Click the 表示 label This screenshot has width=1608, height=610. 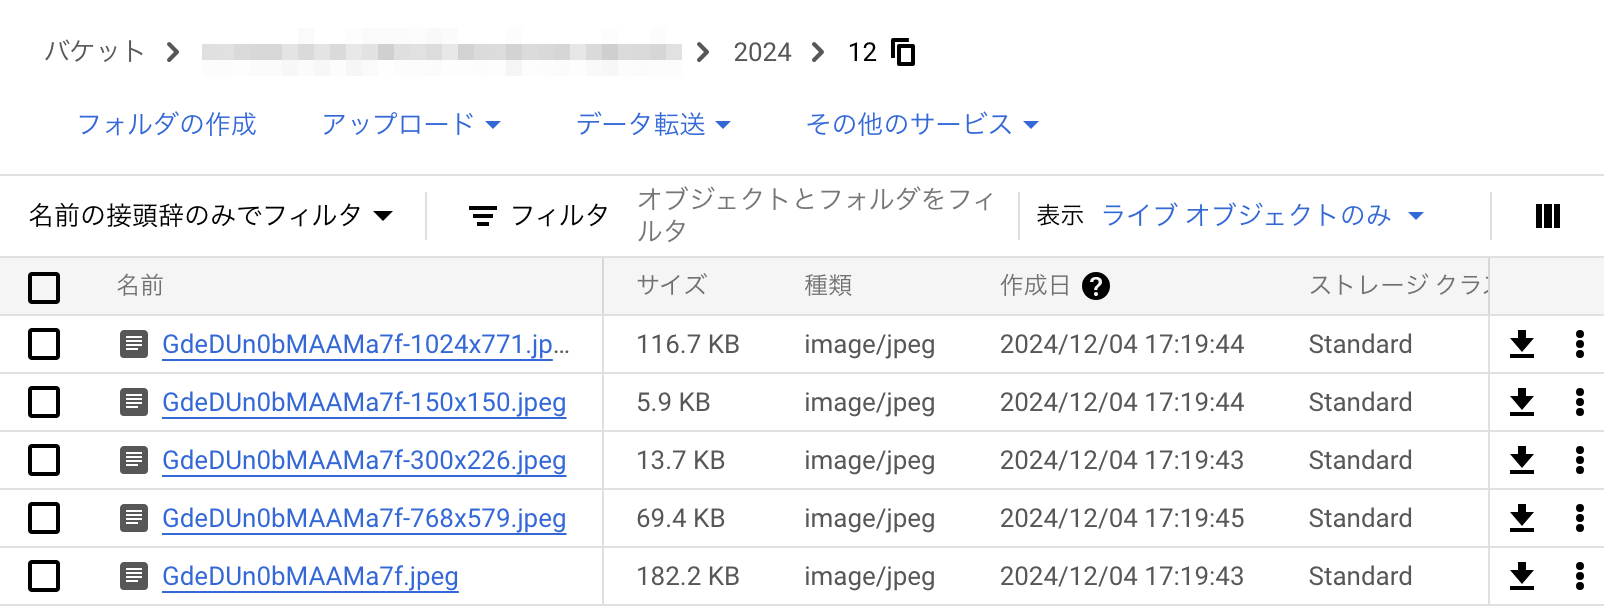point(1060,215)
